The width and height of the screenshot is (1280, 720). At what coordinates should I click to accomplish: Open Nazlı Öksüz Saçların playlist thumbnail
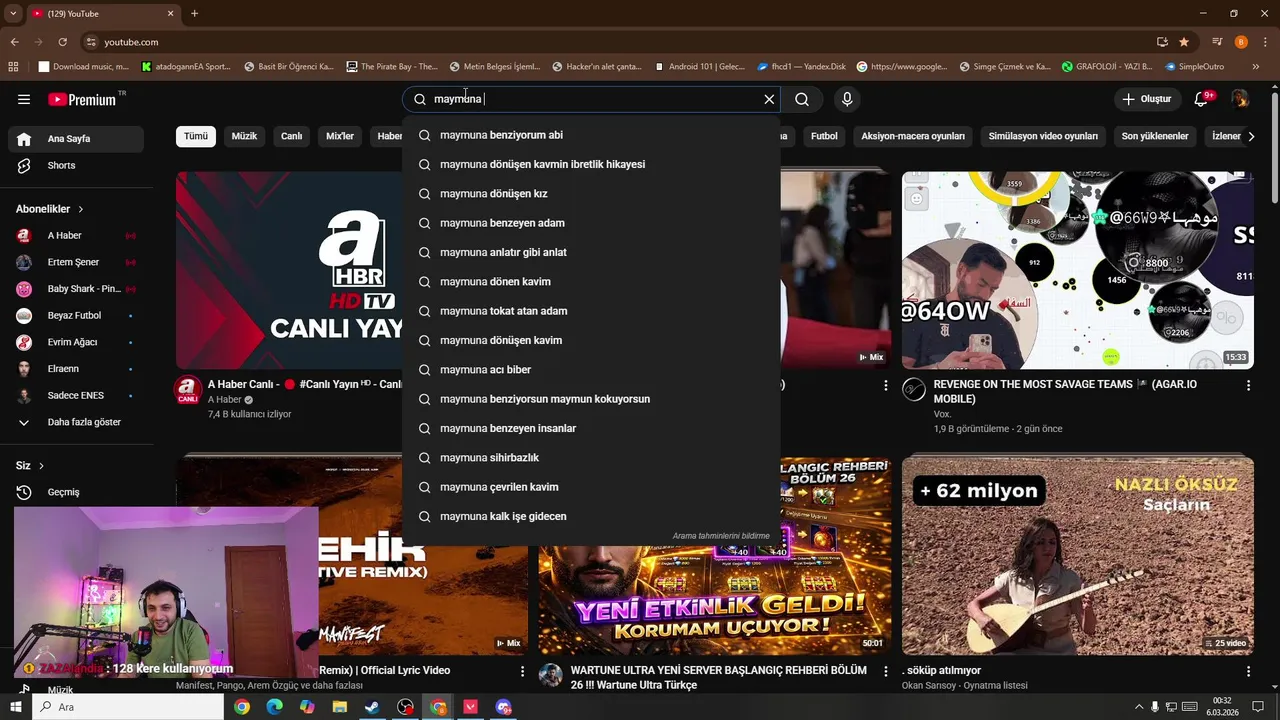click(1077, 556)
